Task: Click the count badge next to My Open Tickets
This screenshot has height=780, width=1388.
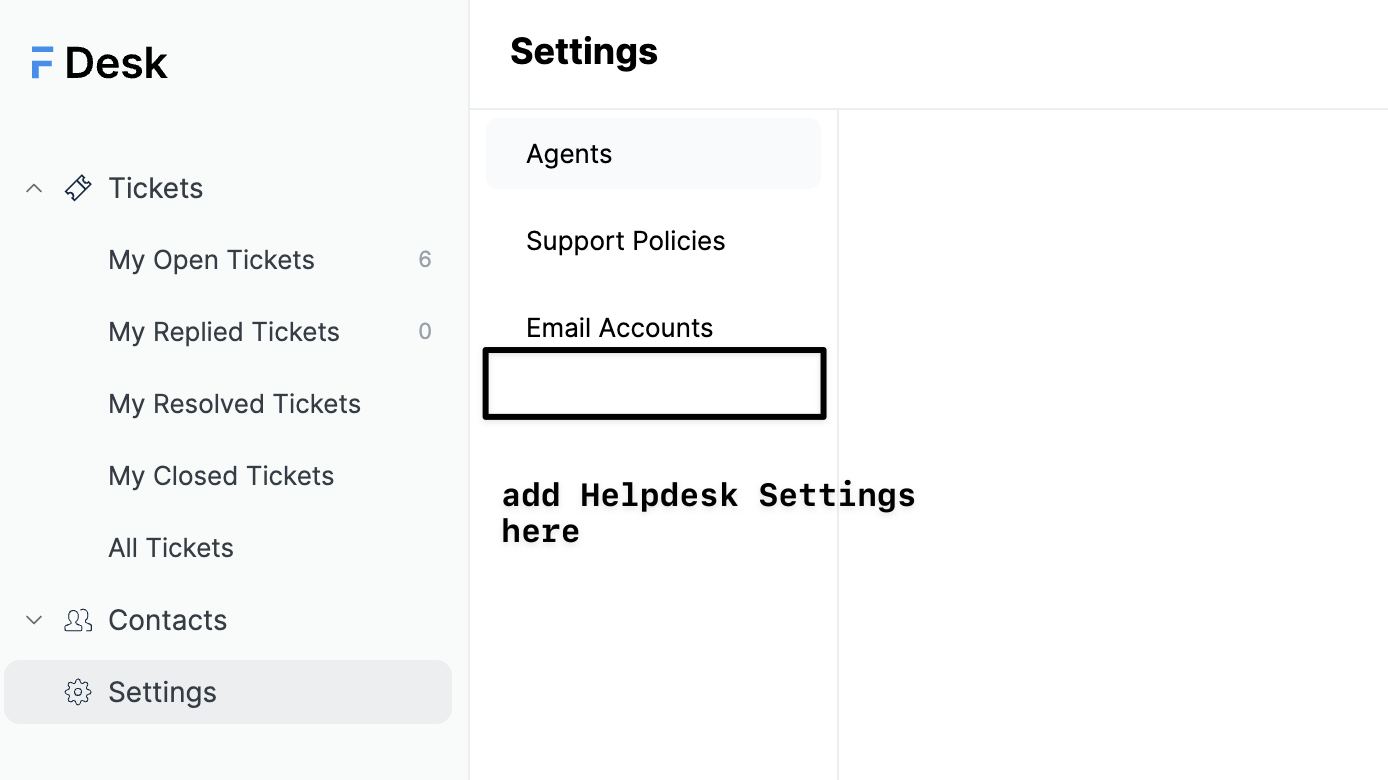Action: (424, 259)
